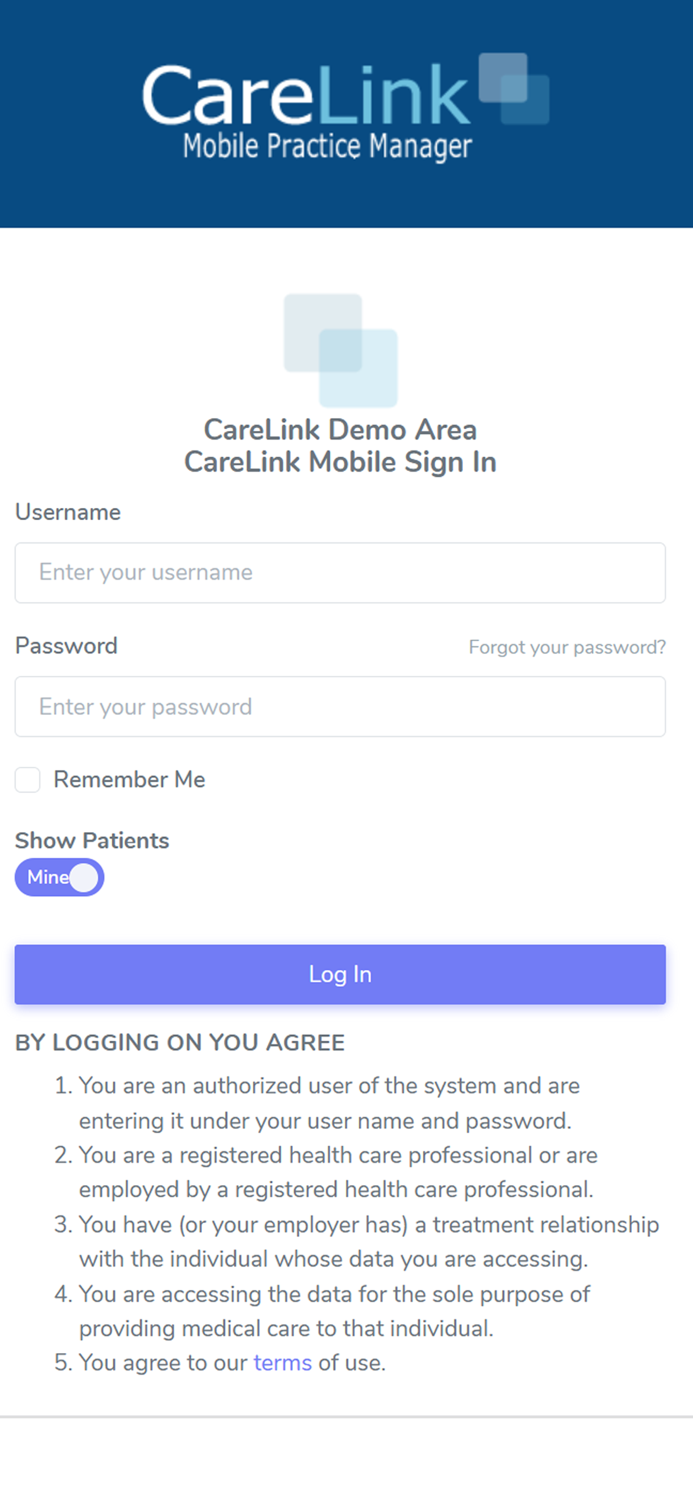693x1500 pixels.
Task: Focus the 'Enter your username' field
Action: (340, 572)
